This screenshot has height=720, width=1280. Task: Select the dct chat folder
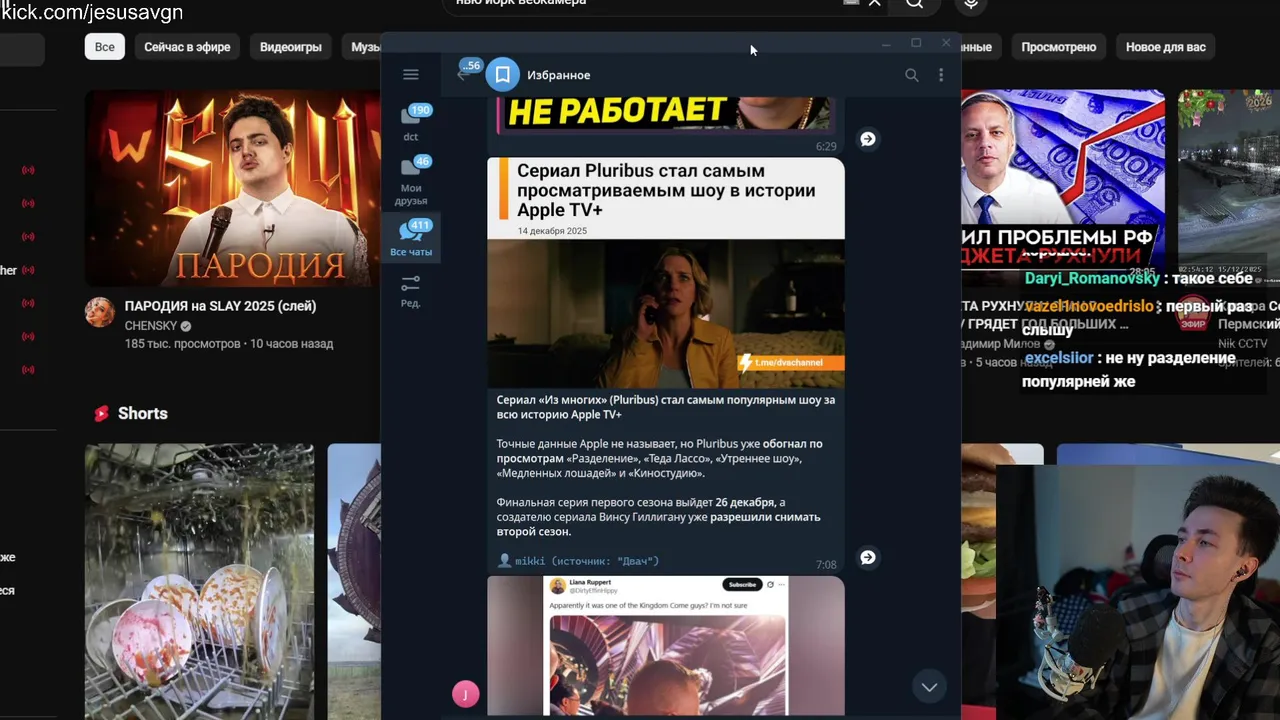pos(411,123)
